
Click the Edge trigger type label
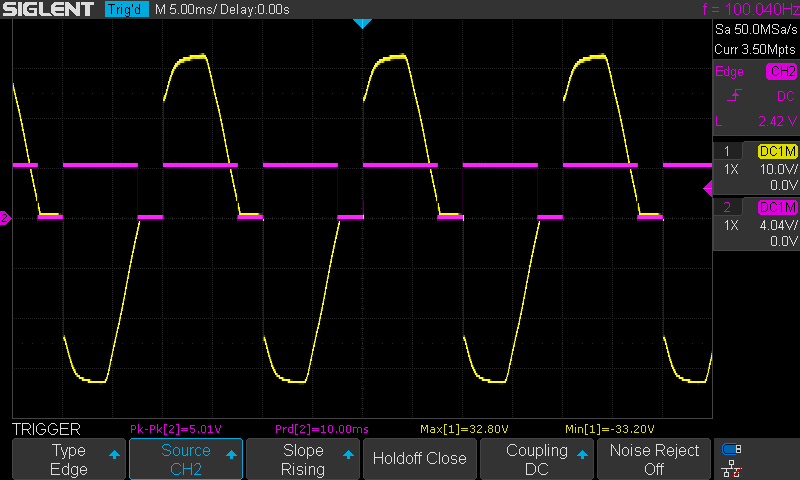[729, 72]
